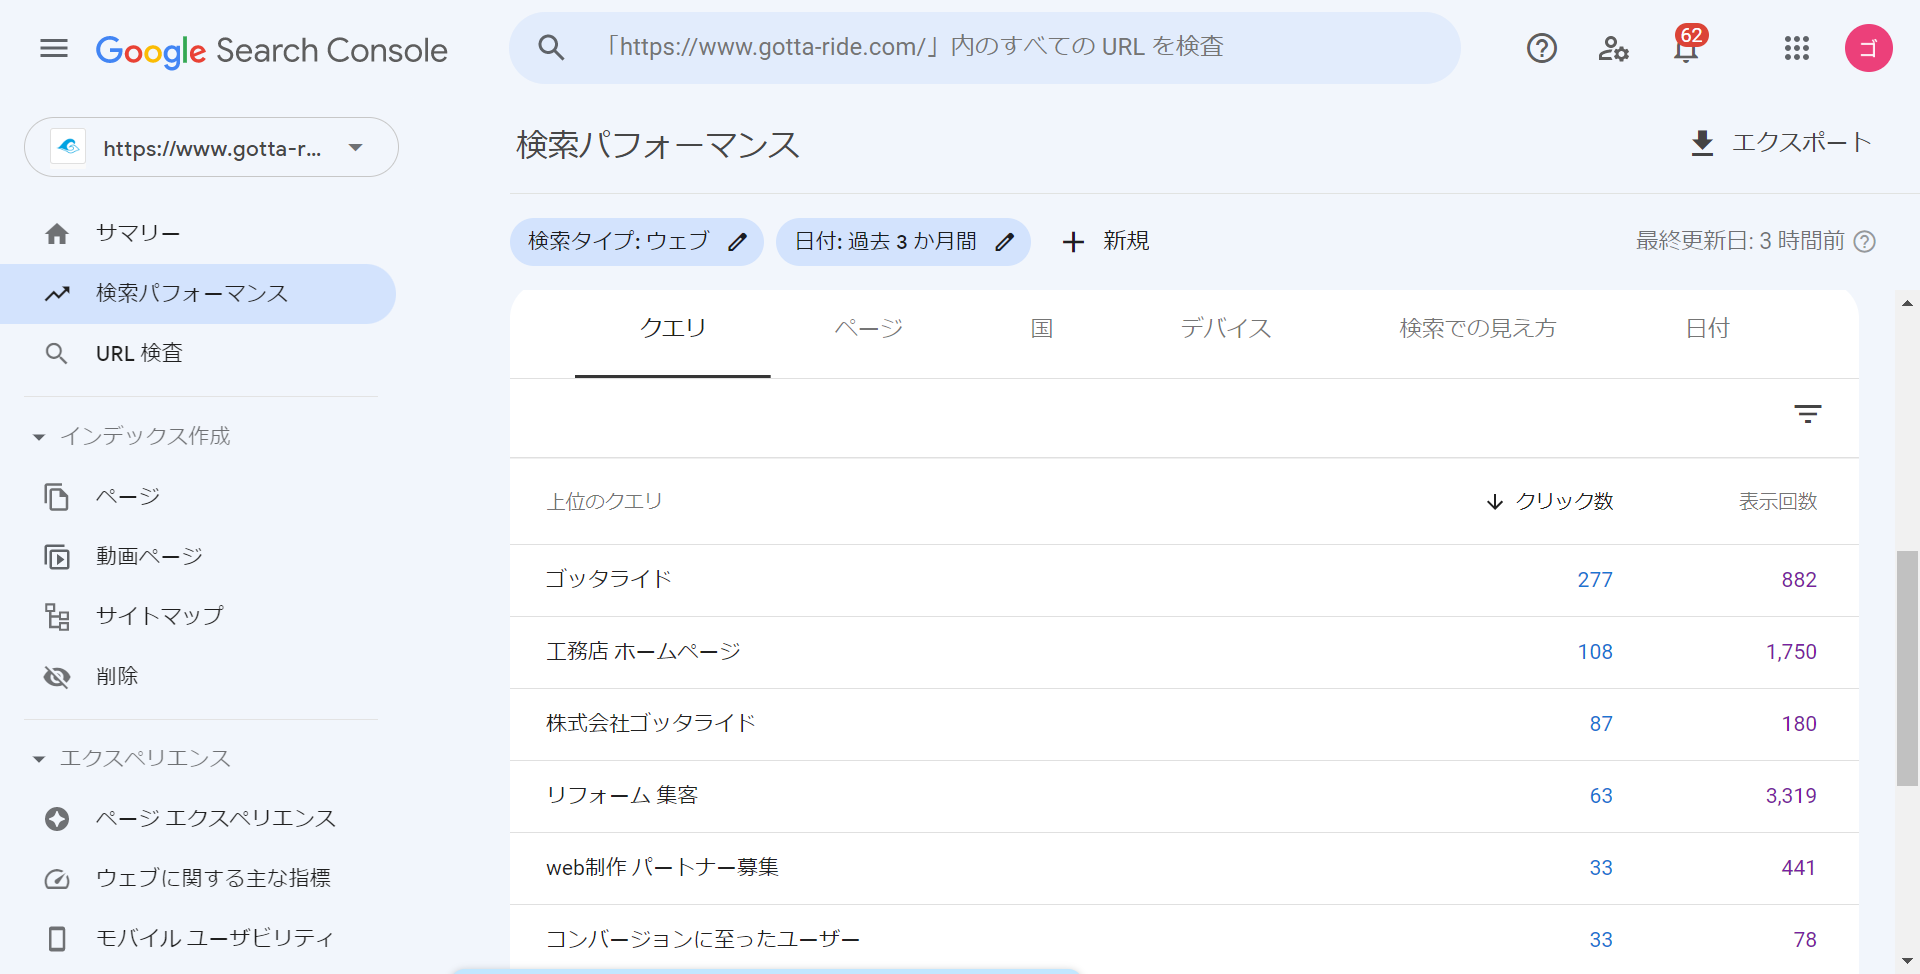The image size is (1920, 974).
Task: Open users and permissions settings icon
Action: pyautogui.click(x=1613, y=48)
